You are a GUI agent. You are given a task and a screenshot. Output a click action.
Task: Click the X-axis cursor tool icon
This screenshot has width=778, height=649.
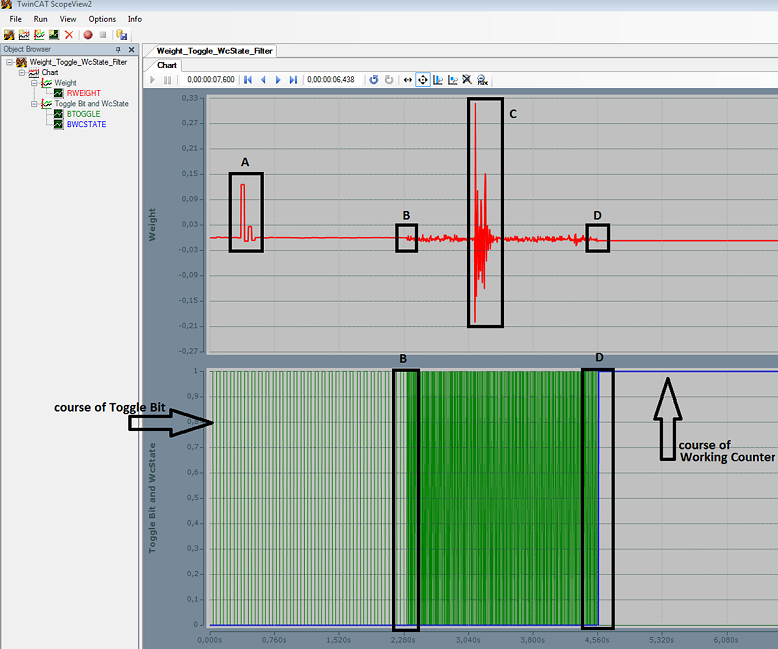click(438, 80)
